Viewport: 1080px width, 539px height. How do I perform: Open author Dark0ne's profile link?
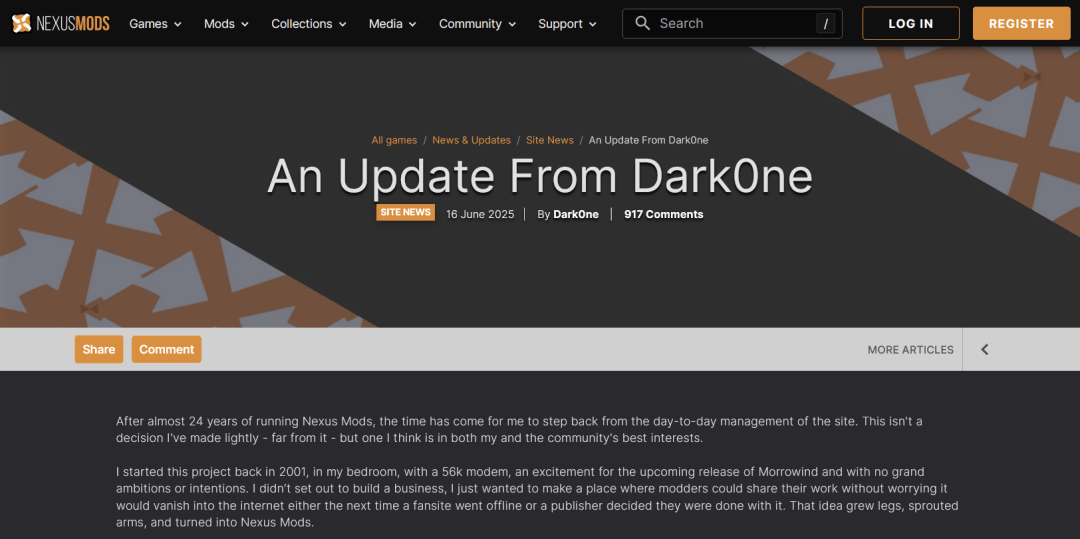pyautogui.click(x=576, y=214)
